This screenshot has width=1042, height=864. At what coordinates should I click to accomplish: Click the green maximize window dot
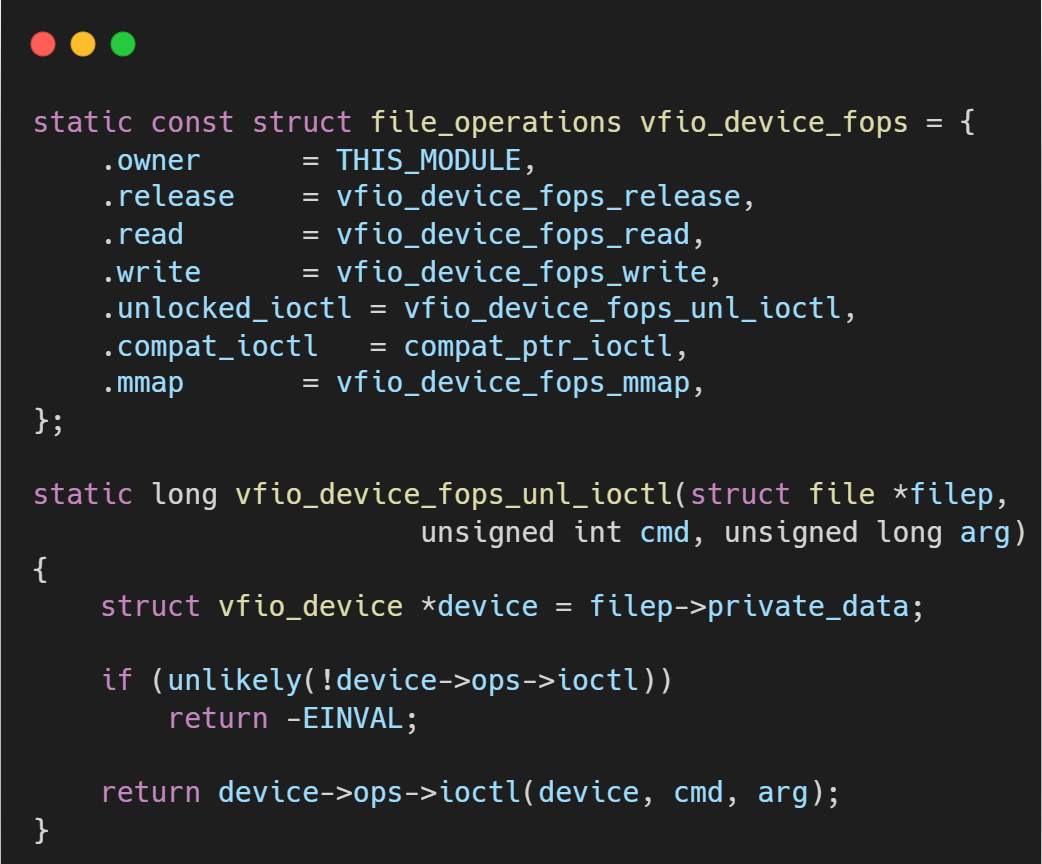coord(123,44)
